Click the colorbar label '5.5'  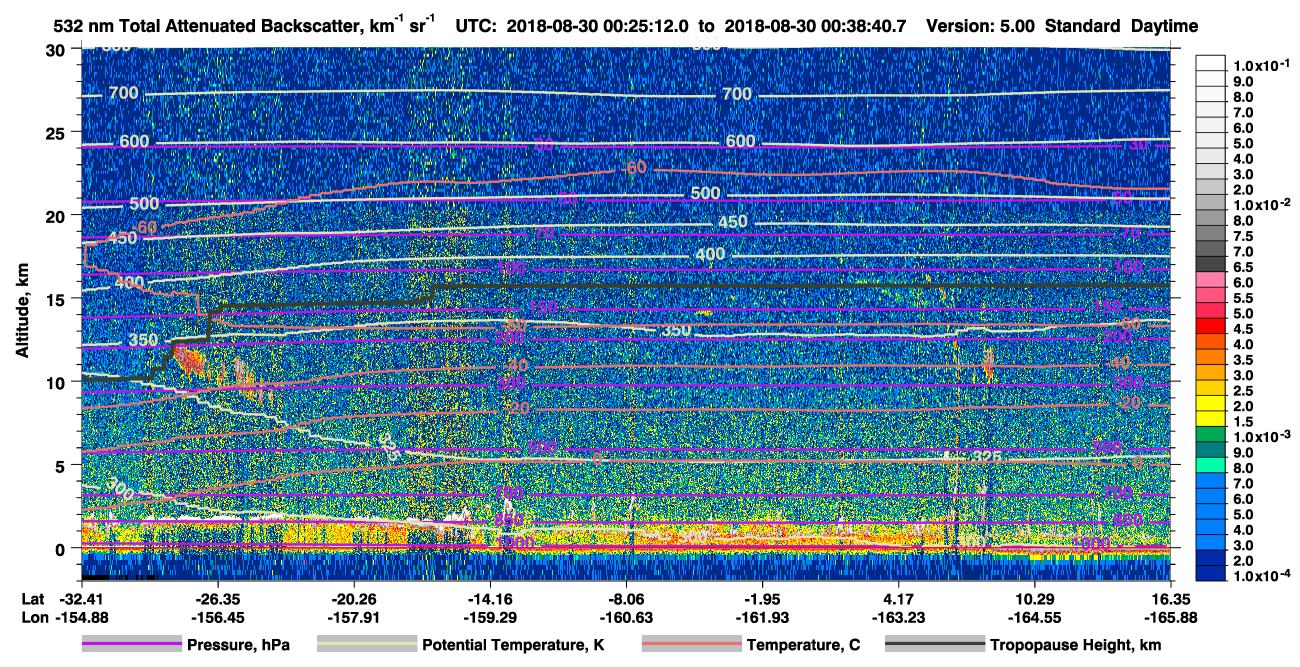click(x=1243, y=297)
